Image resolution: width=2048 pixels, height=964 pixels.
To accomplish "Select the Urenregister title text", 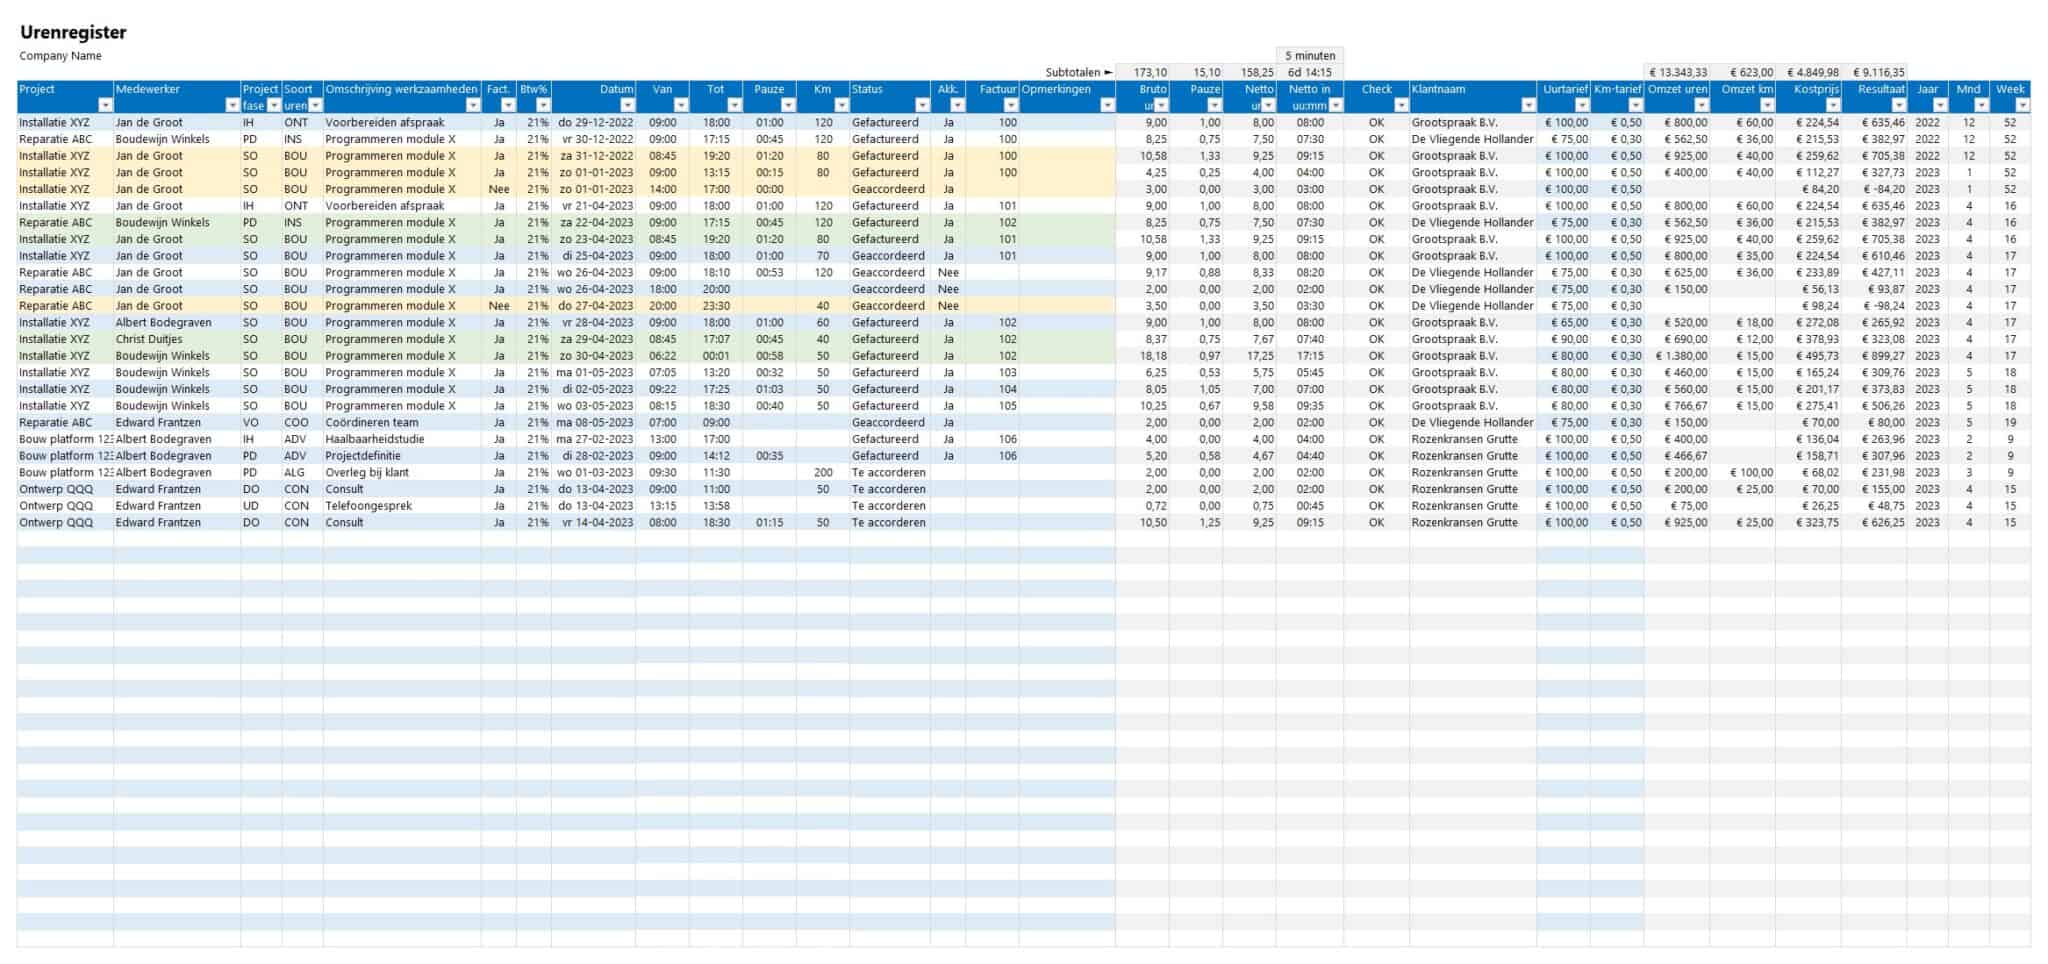I will tap(73, 31).
